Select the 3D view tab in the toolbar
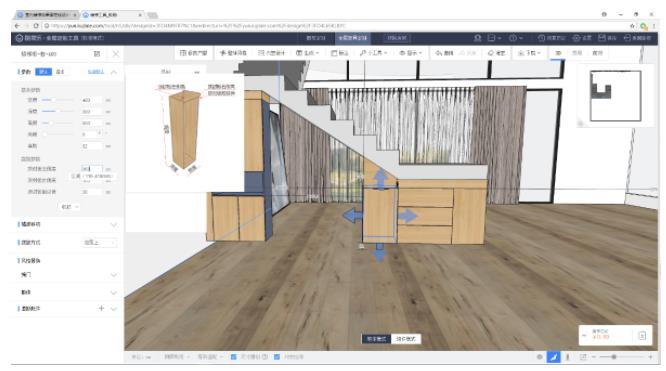The image size is (666, 371). (x=558, y=53)
